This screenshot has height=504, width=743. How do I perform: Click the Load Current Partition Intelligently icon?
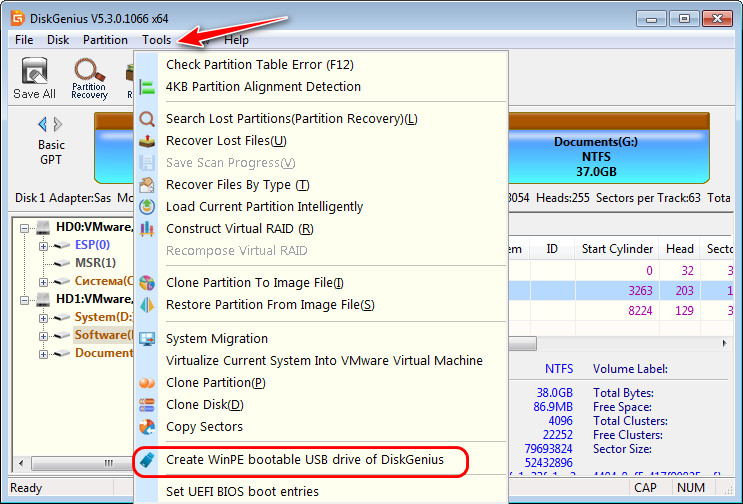(x=147, y=207)
